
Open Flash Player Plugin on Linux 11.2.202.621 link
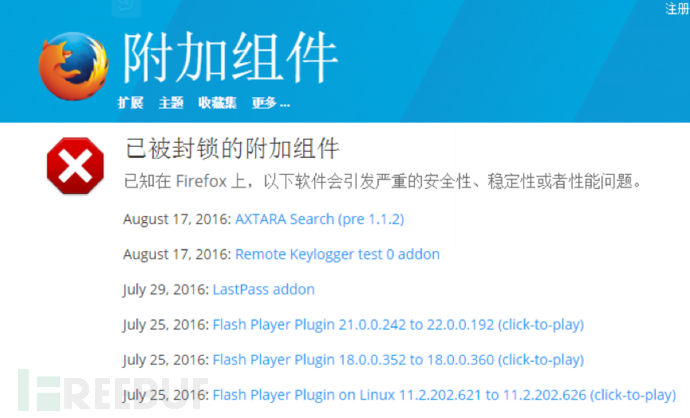coord(444,395)
